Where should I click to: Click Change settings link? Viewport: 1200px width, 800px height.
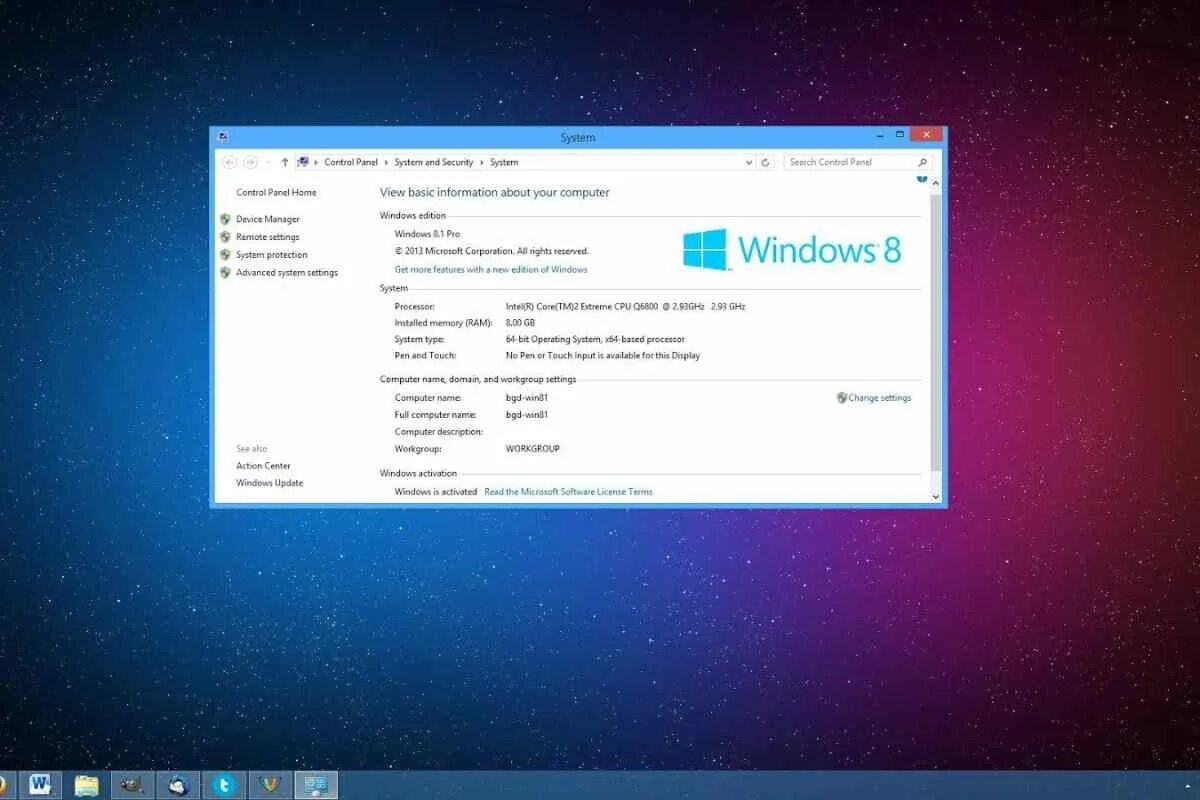(880, 398)
